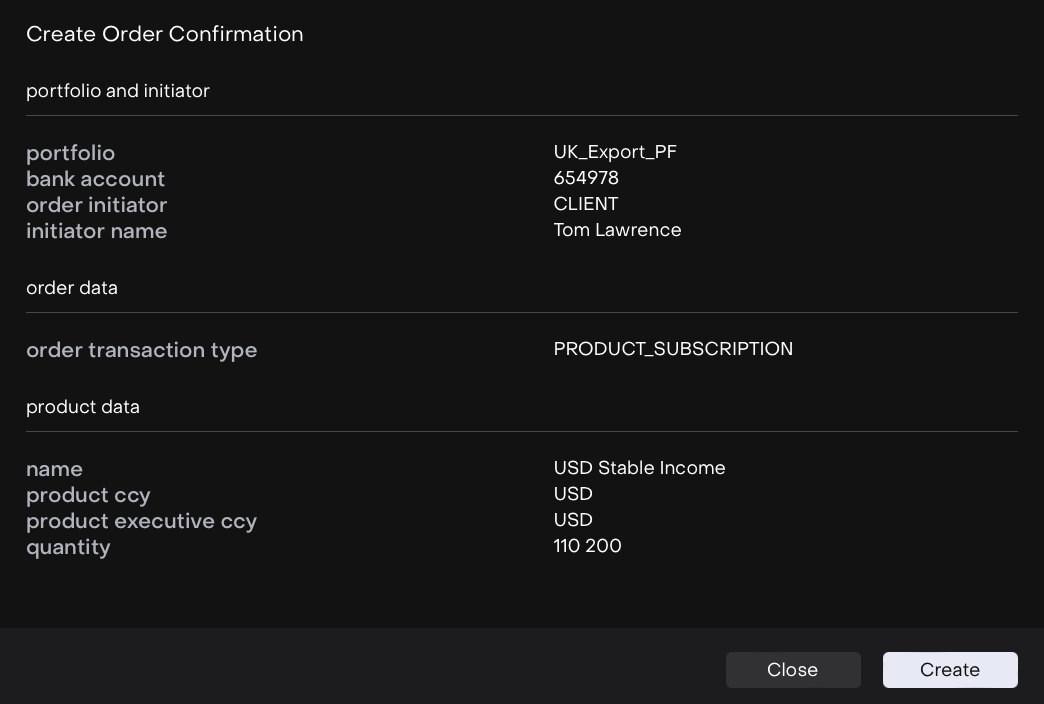Click the 'bank account' field label
The width and height of the screenshot is (1044, 704).
point(95,179)
